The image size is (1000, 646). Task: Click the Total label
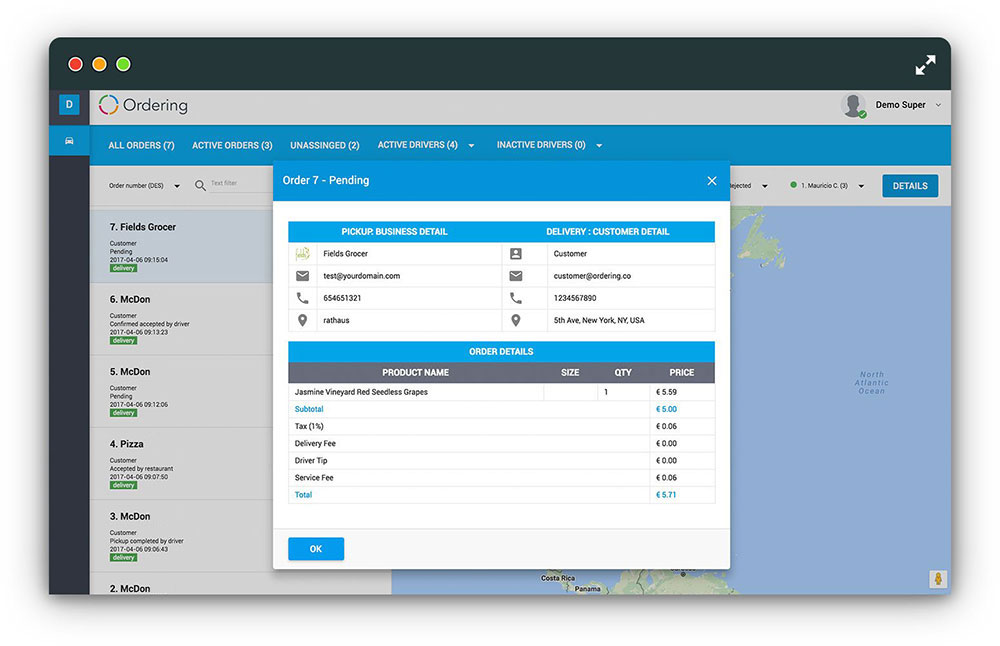(x=303, y=494)
